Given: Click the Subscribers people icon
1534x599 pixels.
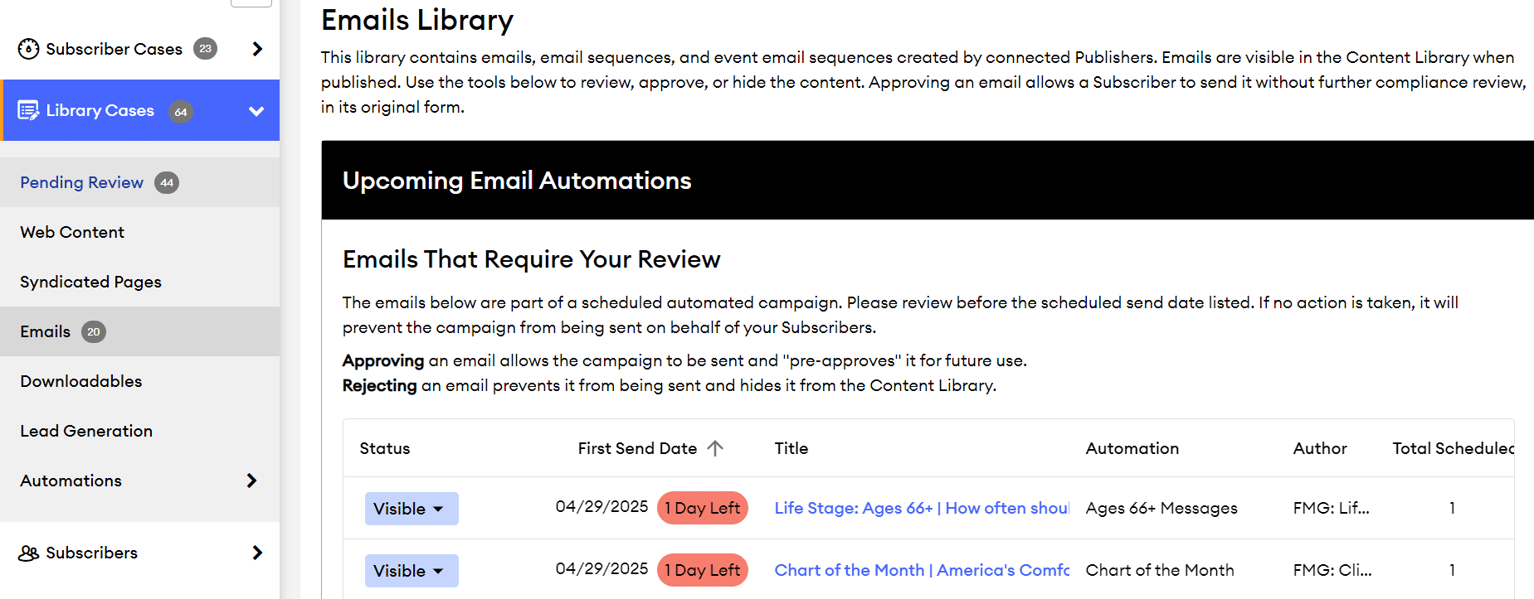Looking at the screenshot, I should click(29, 552).
